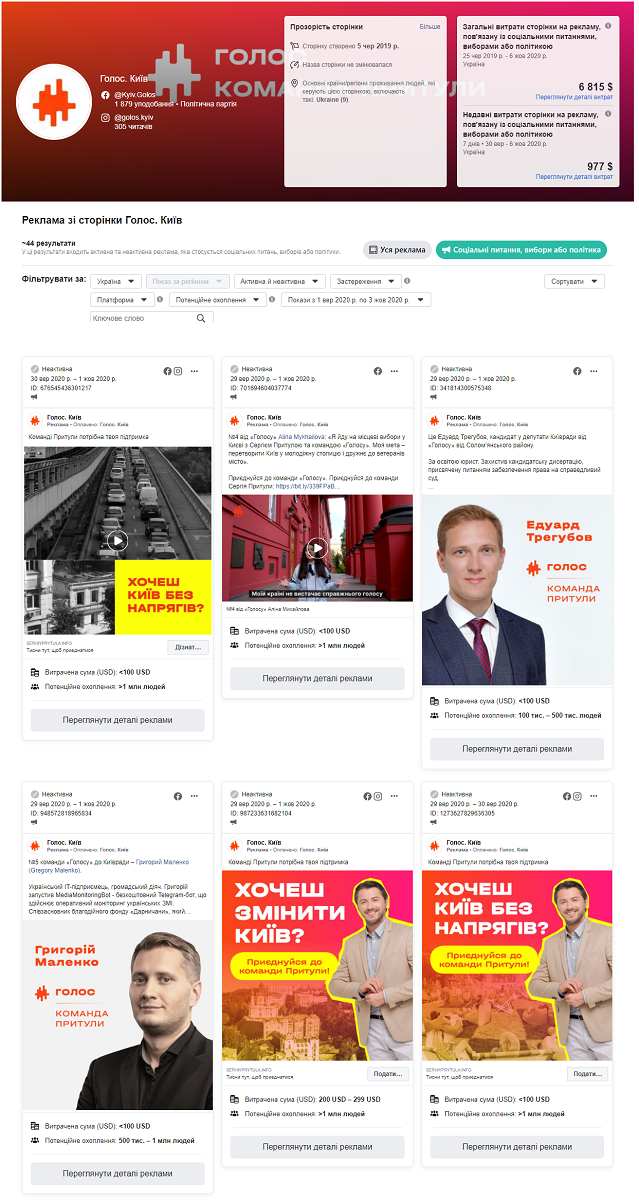Viewport: 639px width, 1200px height.
Task: Expand the Україна country dropdown
Action: 116,282
